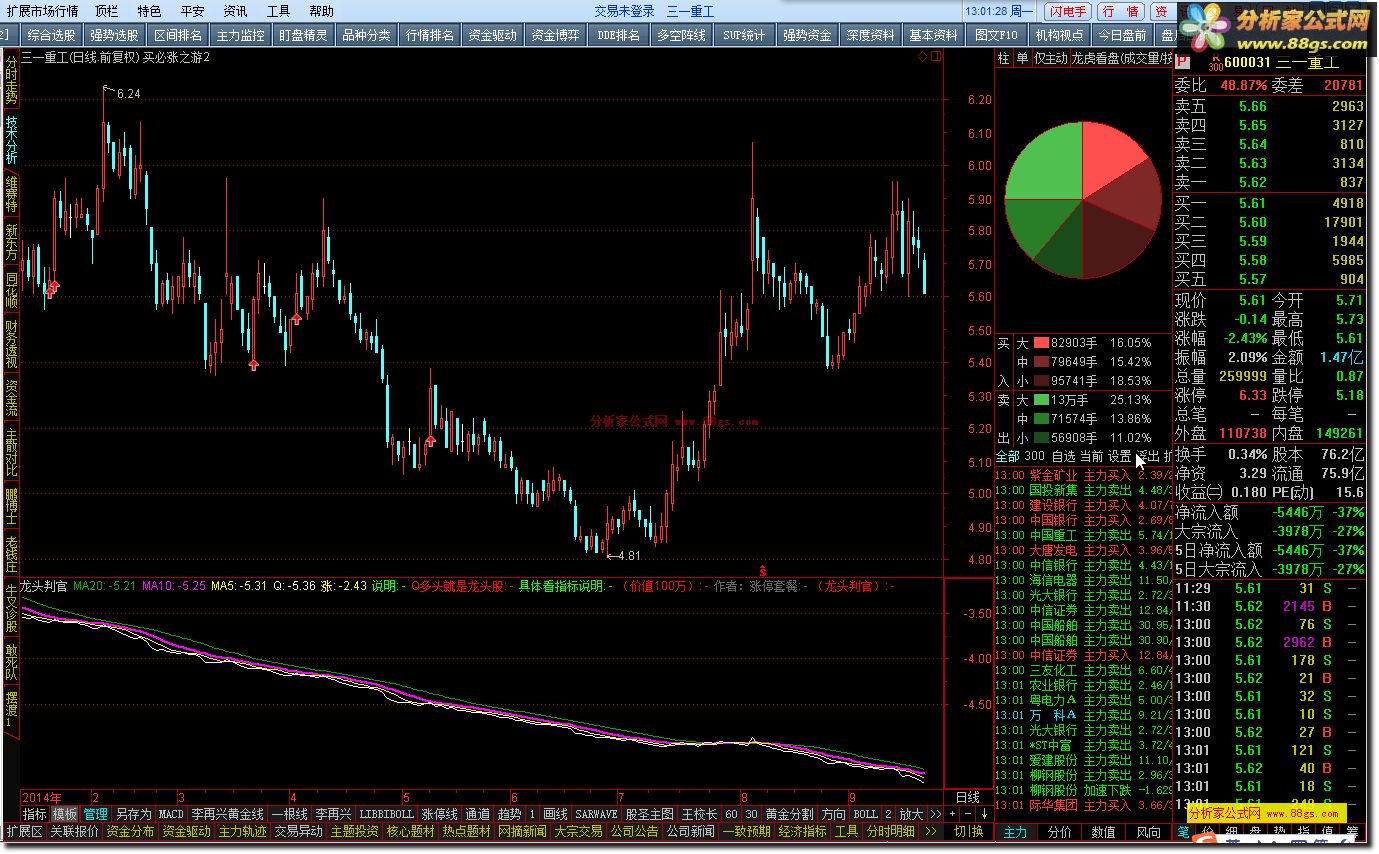This screenshot has height=854, width=1379.
Task: Toggle the 仅主动 filter
Action: tap(1050, 59)
